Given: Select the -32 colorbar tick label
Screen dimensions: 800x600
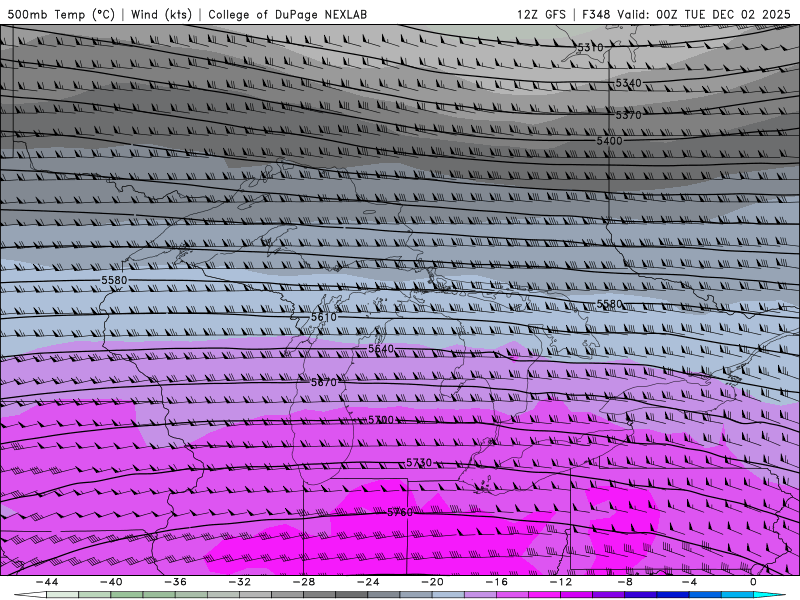Looking at the screenshot, I should 240,582.
